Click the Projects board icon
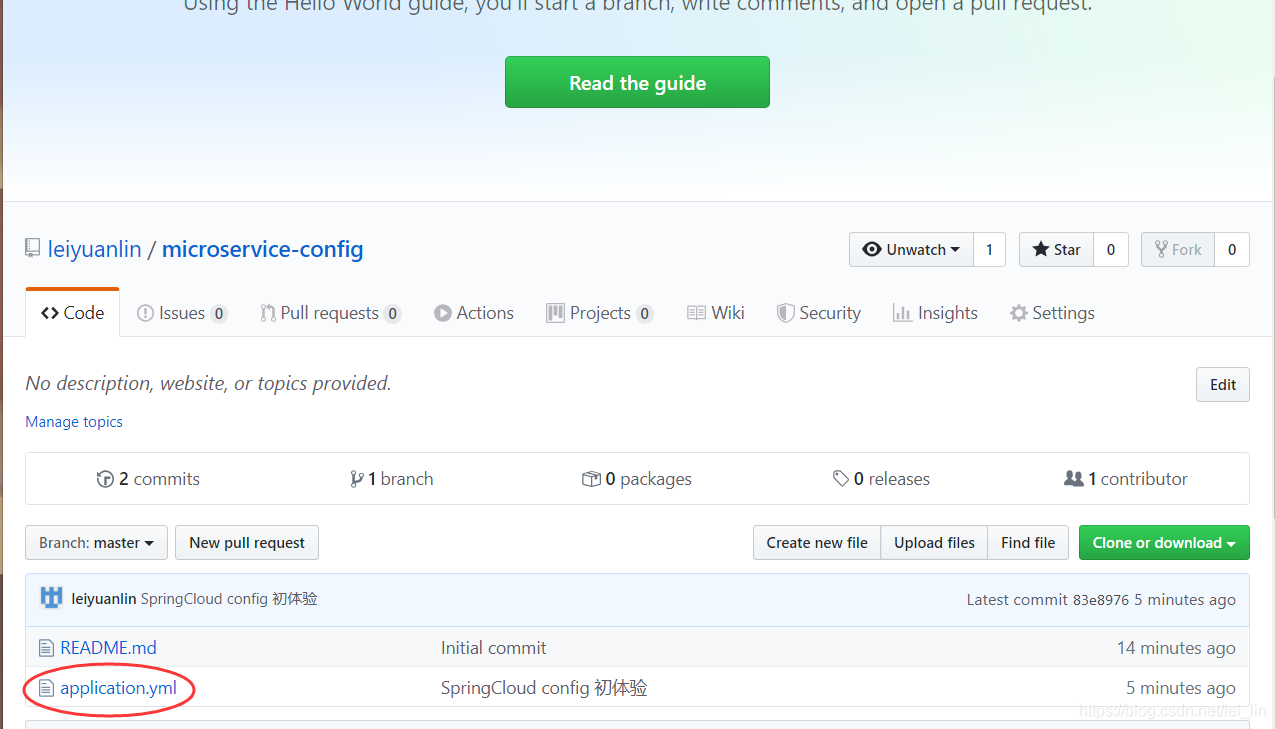 click(x=555, y=313)
